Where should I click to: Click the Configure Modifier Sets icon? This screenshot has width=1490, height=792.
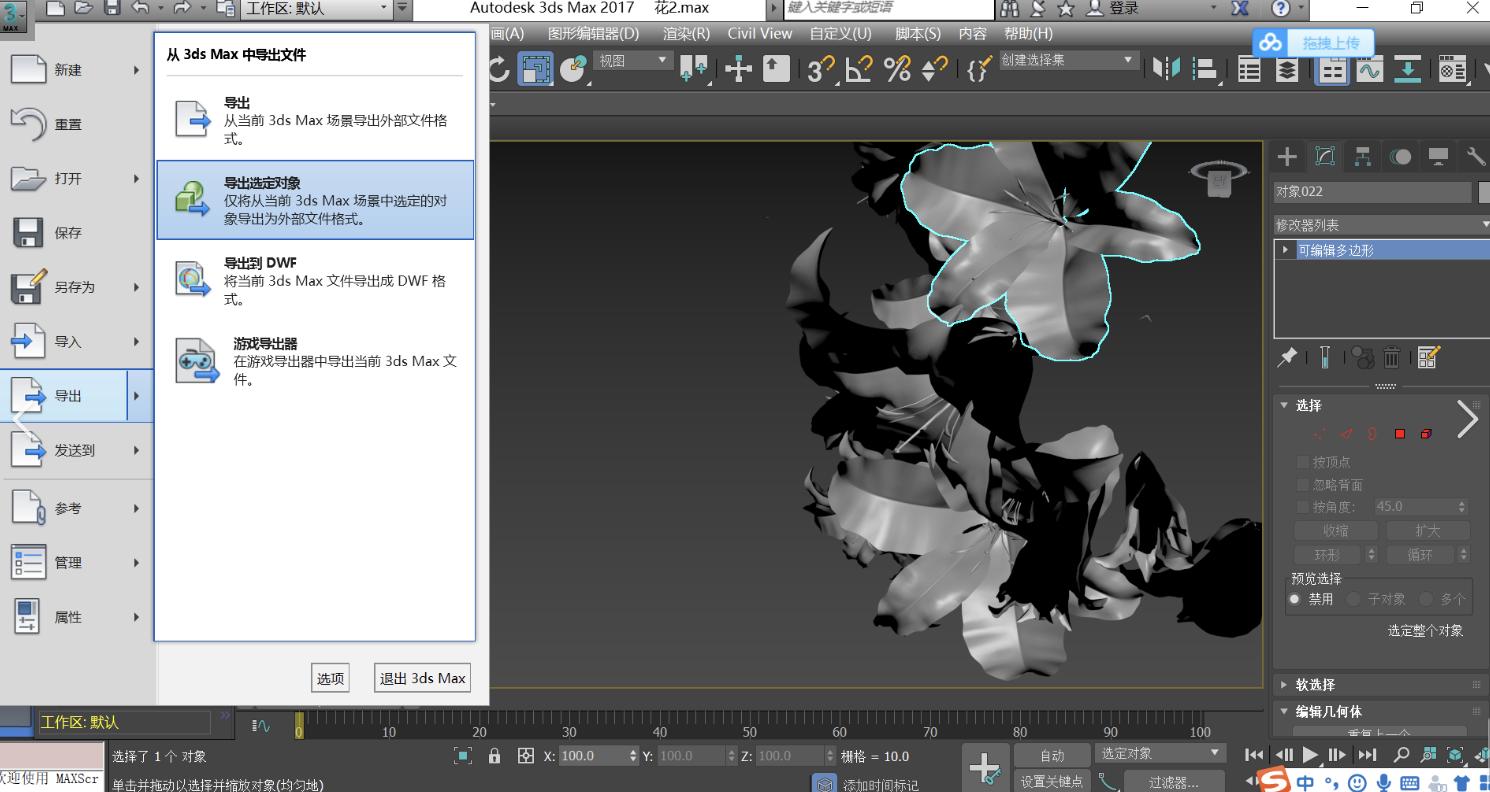1428,357
